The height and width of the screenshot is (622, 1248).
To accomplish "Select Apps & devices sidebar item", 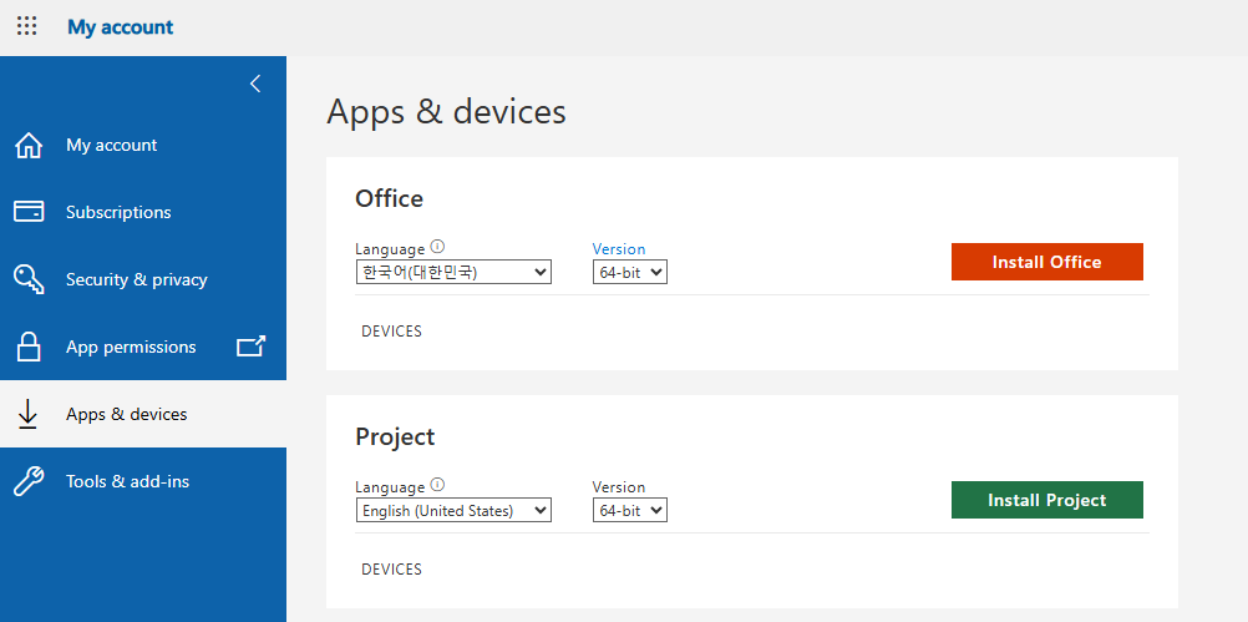I will [143, 414].
